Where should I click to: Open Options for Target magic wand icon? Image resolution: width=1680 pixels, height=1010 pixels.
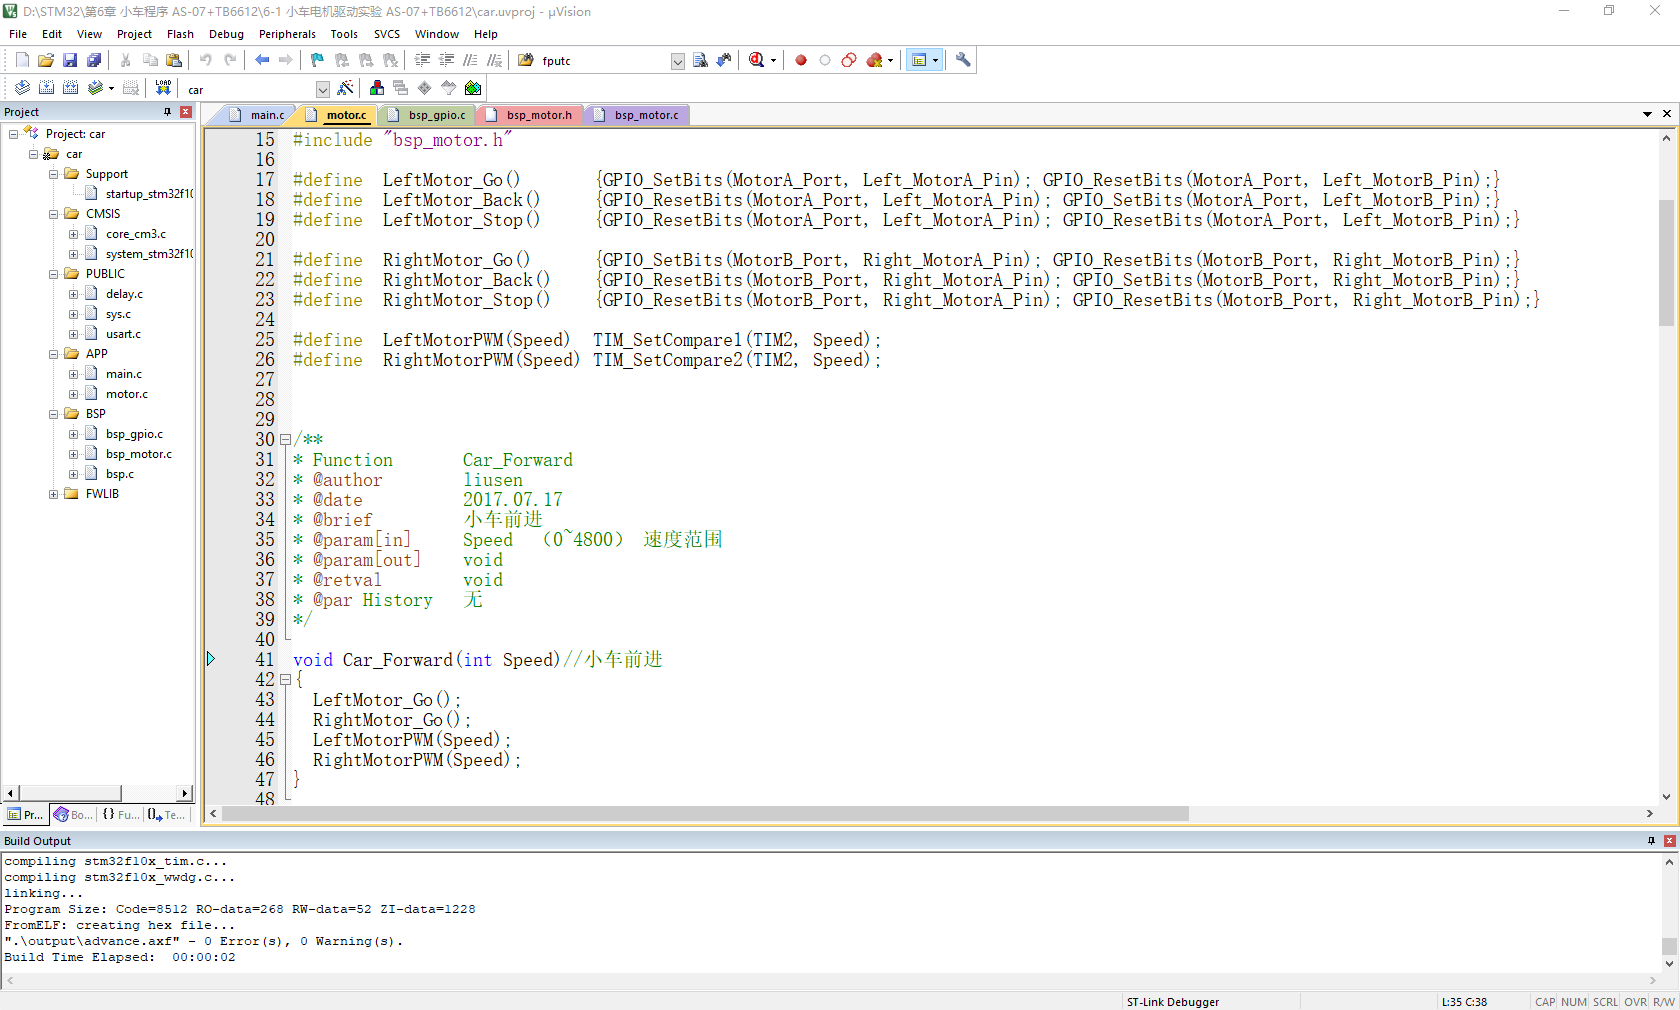tap(346, 88)
